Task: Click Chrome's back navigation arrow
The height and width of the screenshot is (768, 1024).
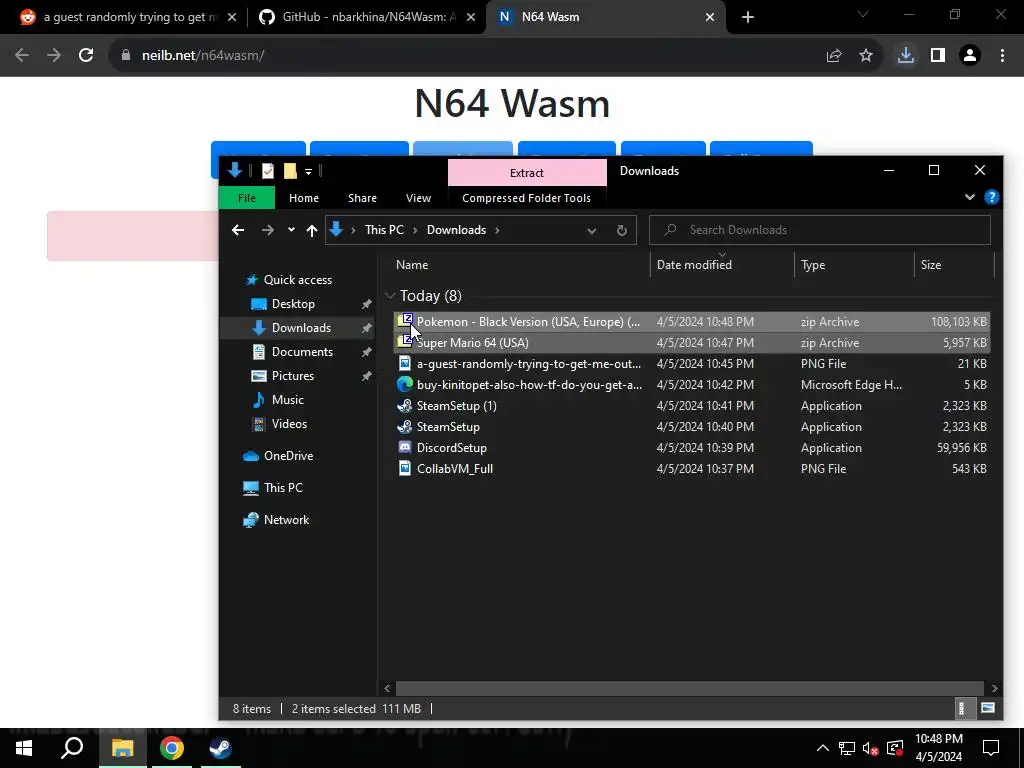Action: [x=22, y=56]
